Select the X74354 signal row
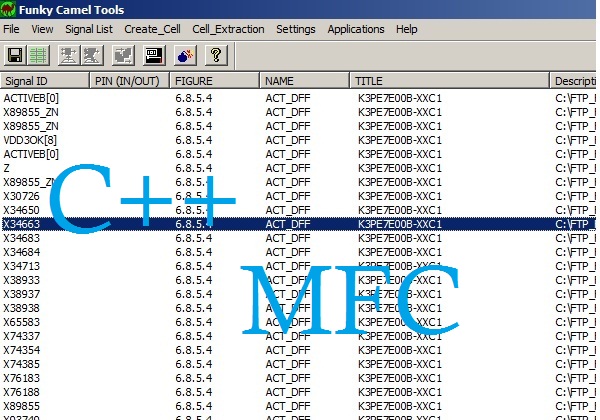600x420 pixels. (298, 350)
